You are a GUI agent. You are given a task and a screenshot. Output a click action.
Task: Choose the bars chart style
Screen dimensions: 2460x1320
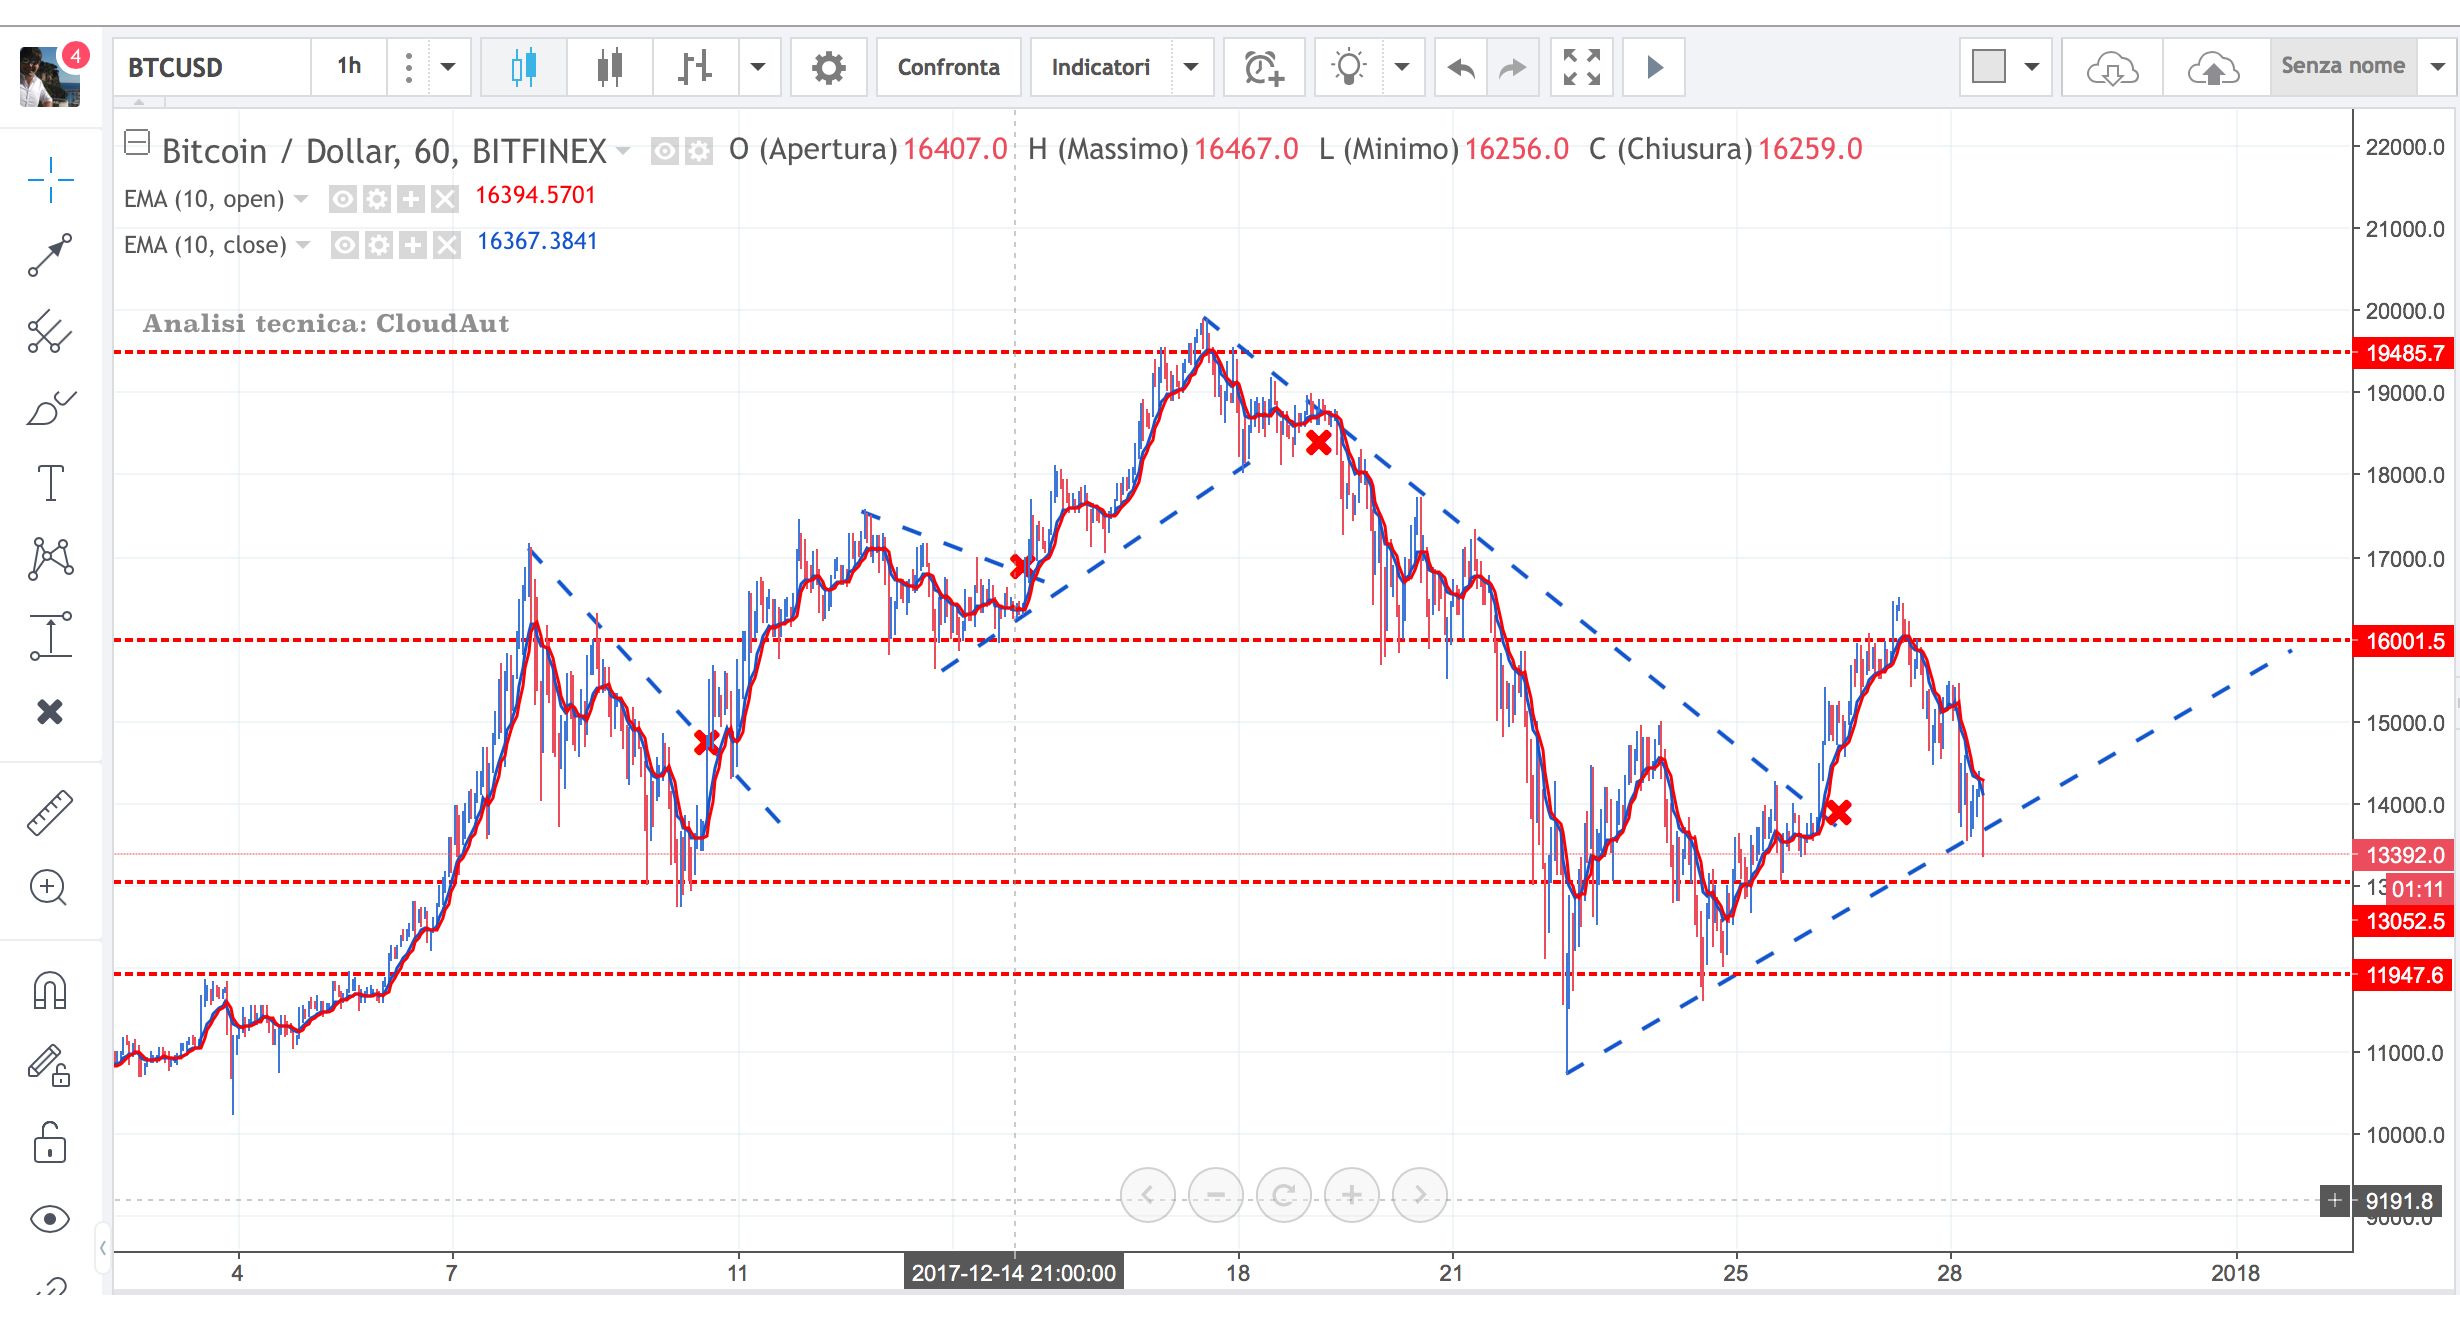tap(695, 67)
